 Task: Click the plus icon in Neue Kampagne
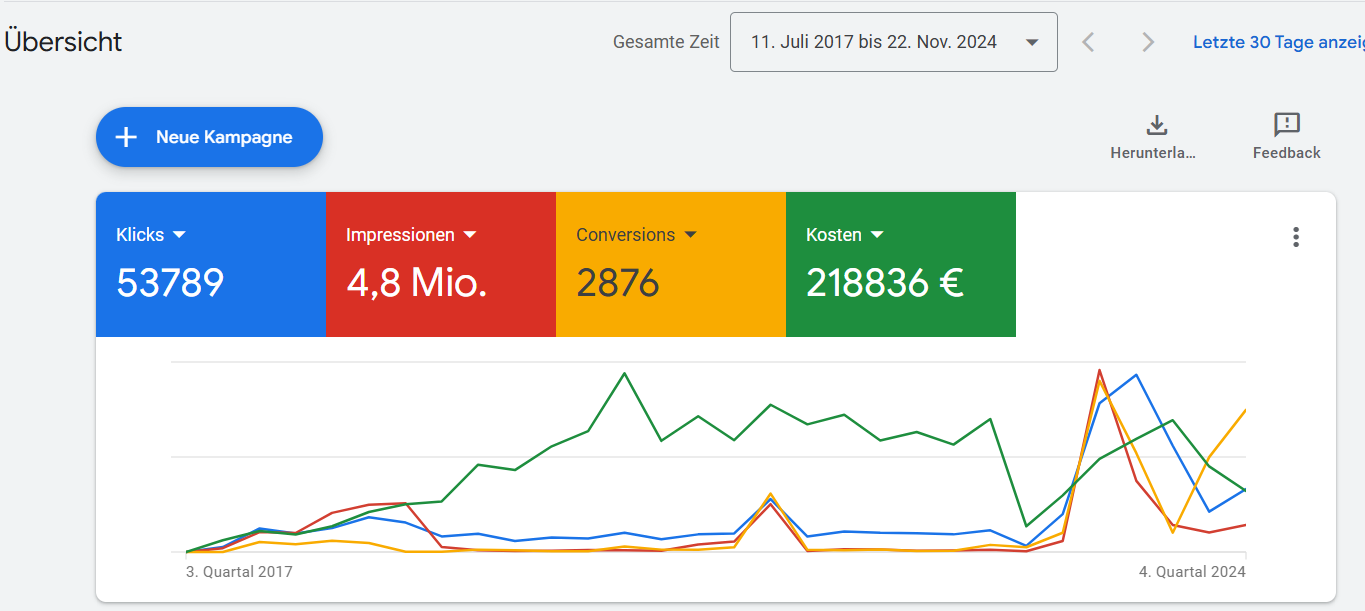point(126,137)
